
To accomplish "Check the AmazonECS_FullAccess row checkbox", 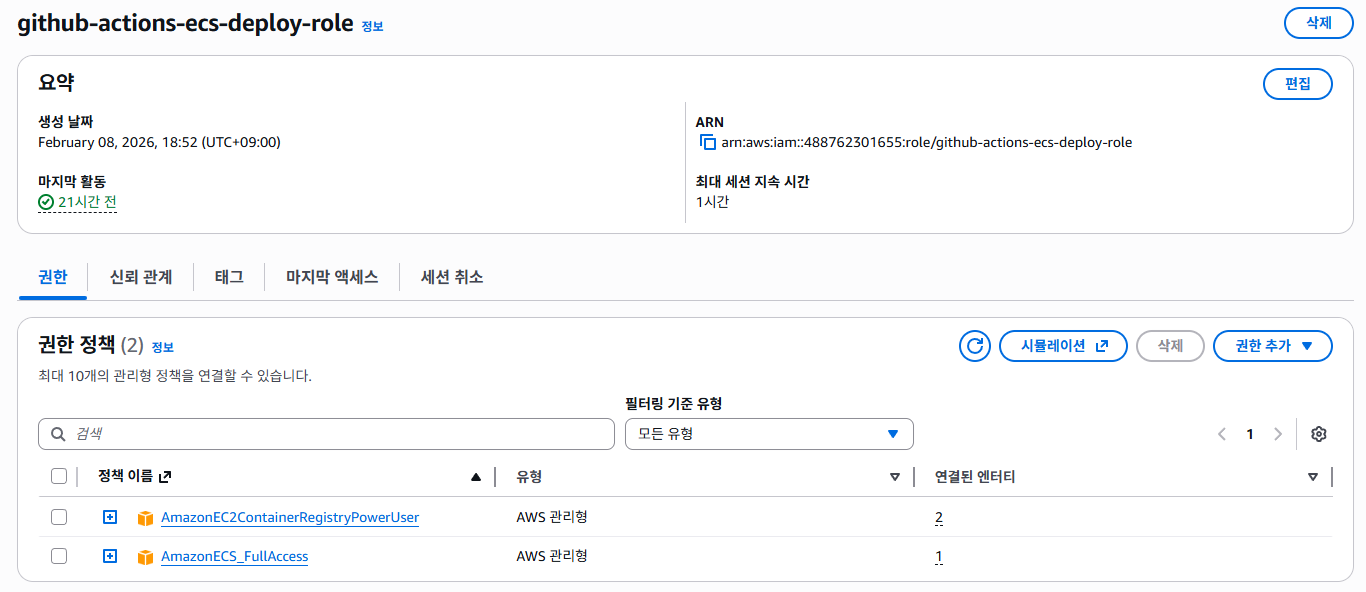I will pyautogui.click(x=59, y=556).
